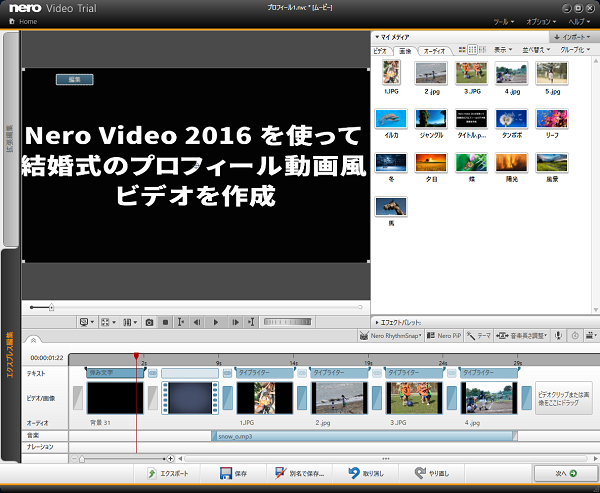600x493 pixels.
Task: Jump to the clip end marker
Action: [251, 322]
